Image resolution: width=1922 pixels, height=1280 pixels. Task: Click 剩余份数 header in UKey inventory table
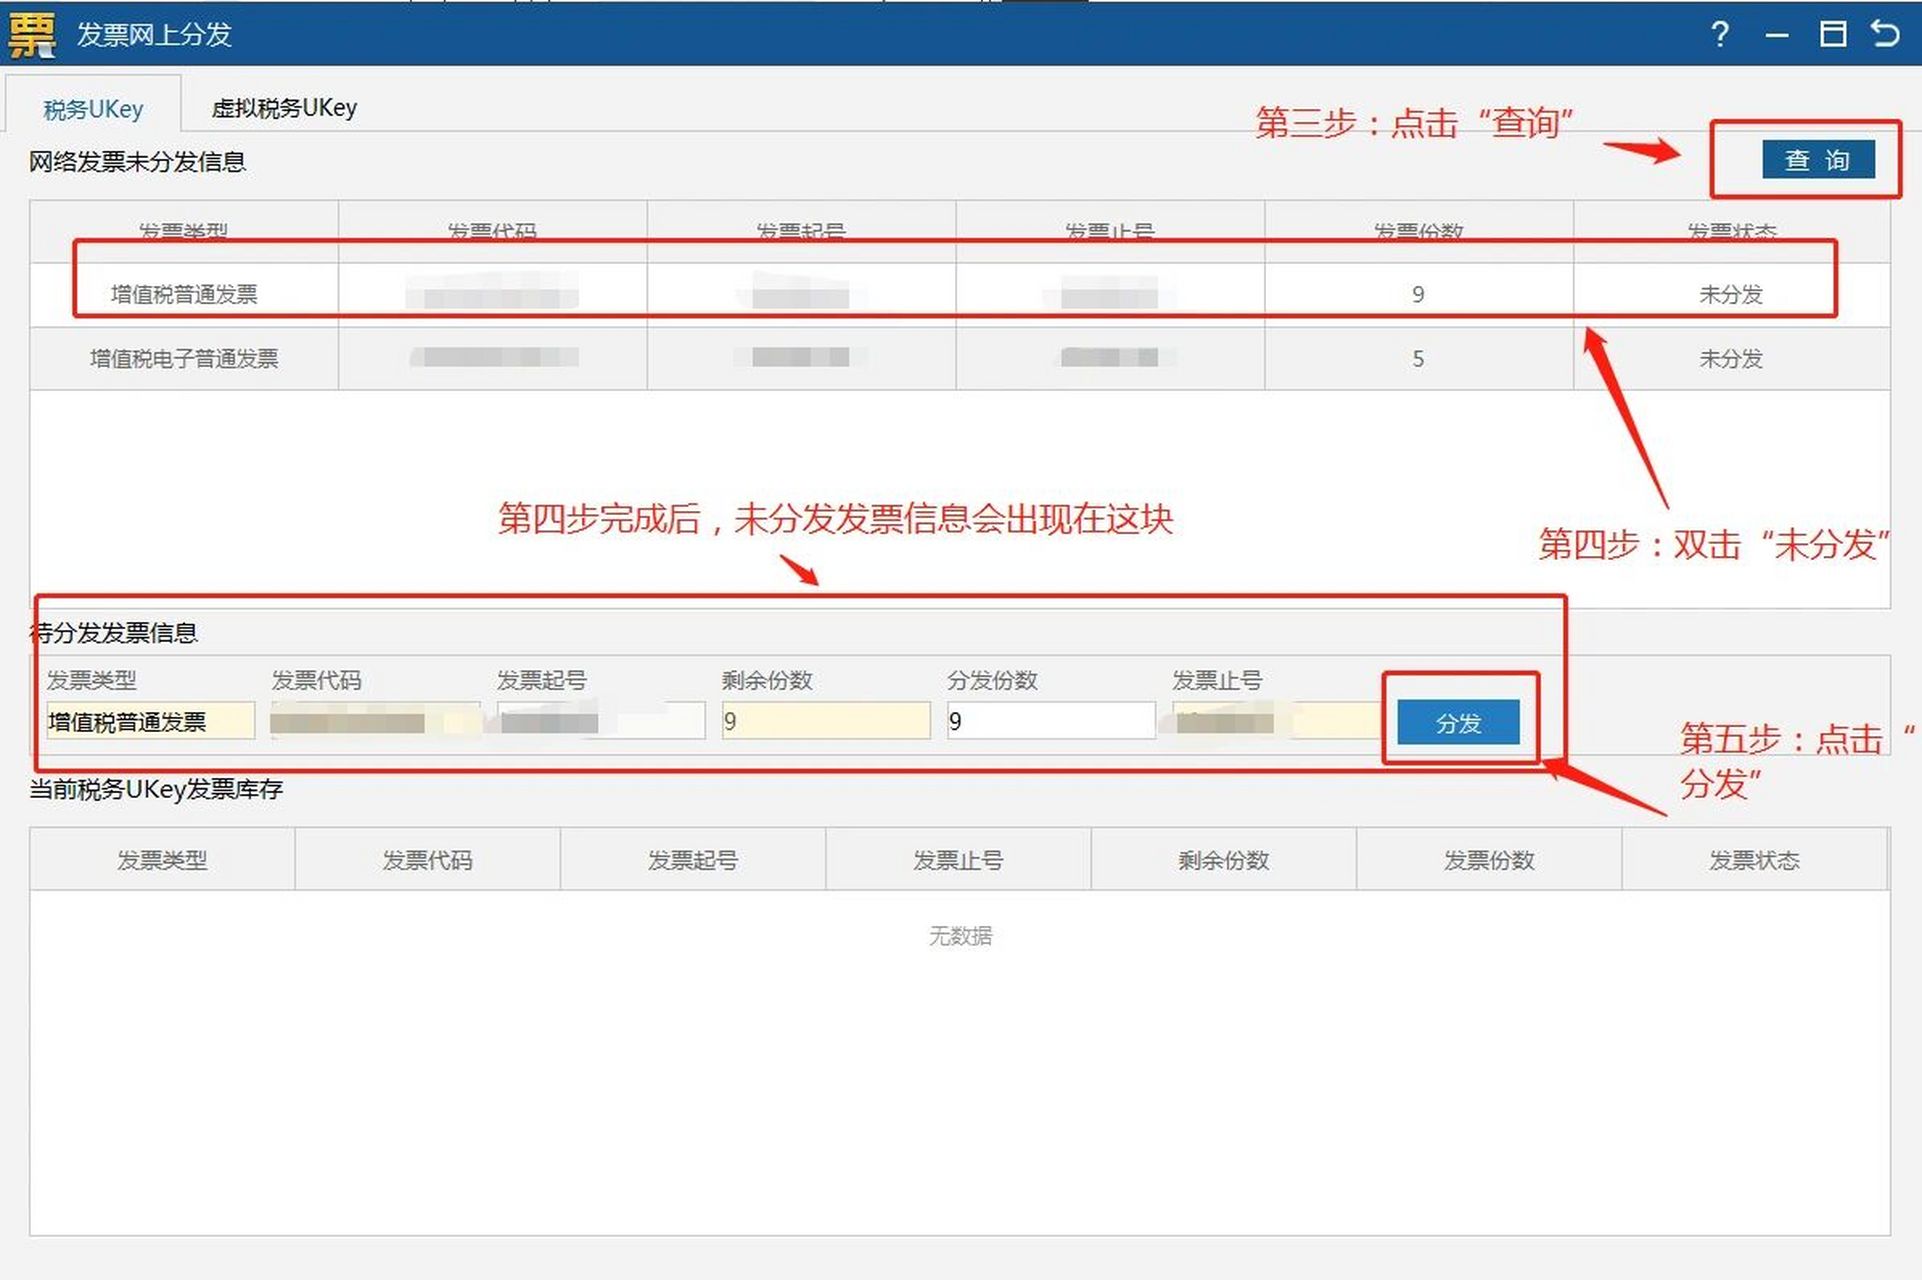[x=1224, y=860]
